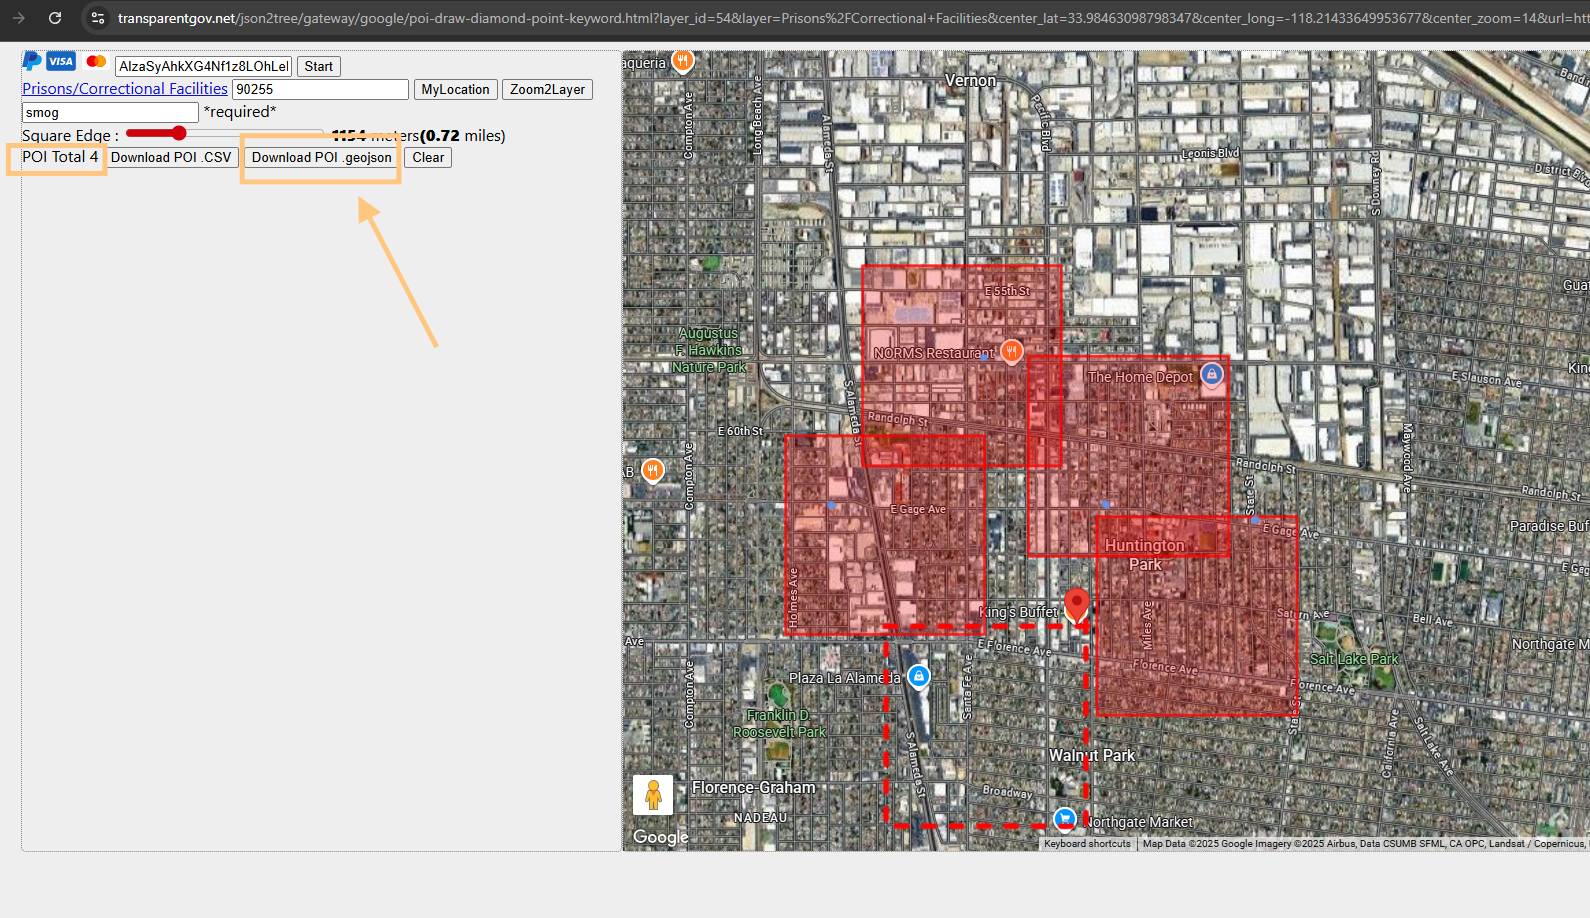The width and height of the screenshot is (1590, 918).
Task: Click the VISA card icon
Action: coord(61,61)
